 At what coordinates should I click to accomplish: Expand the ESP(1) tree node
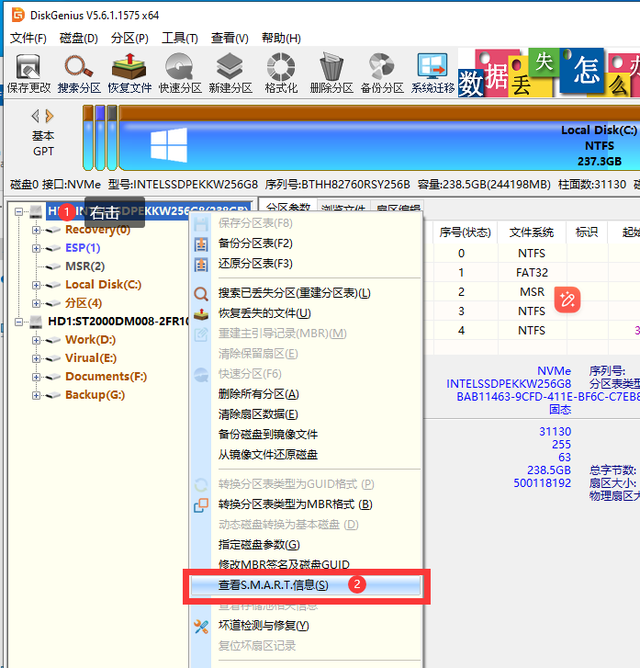pyautogui.click(x=36, y=248)
